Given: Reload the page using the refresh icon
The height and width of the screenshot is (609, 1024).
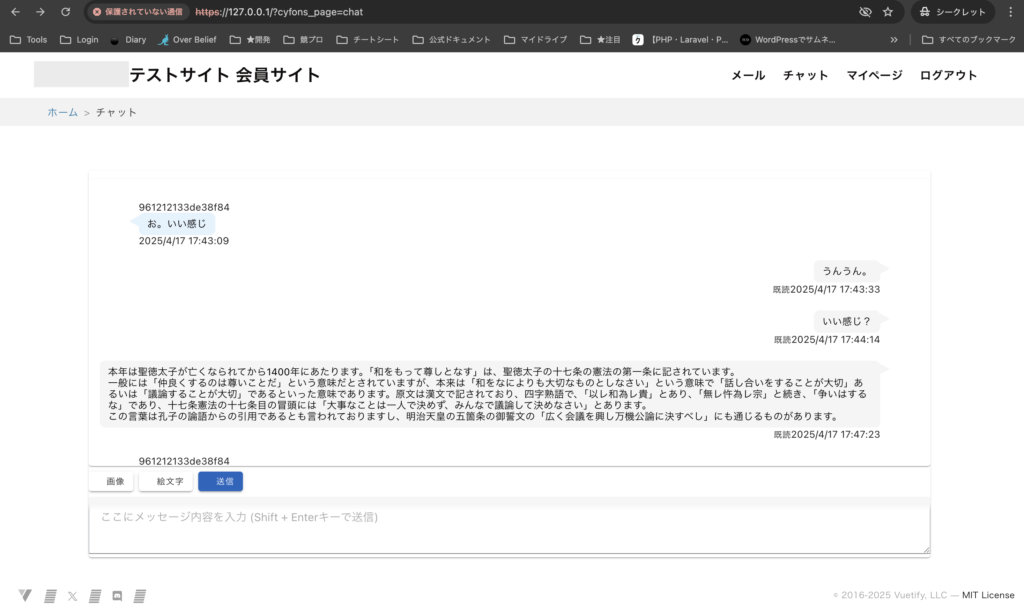Looking at the screenshot, I should (x=66, y=12).
